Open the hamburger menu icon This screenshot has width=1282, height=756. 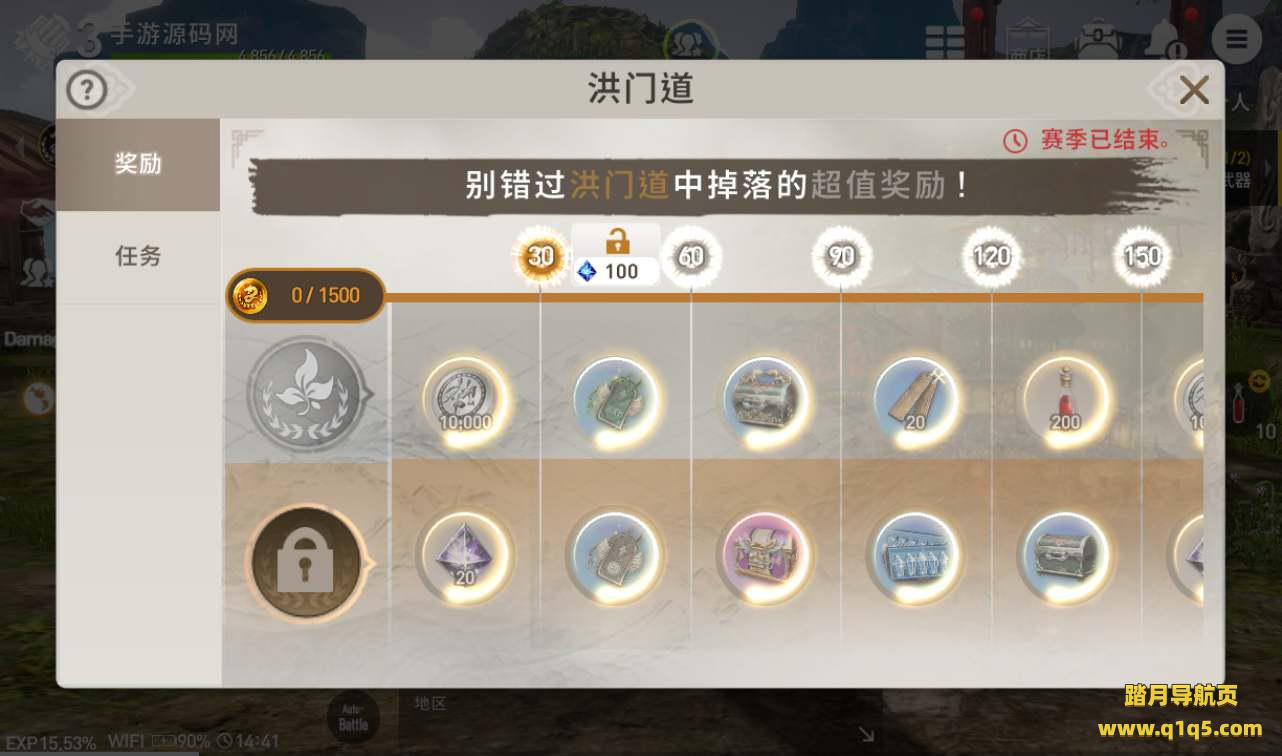click(x=1237, y=39)
